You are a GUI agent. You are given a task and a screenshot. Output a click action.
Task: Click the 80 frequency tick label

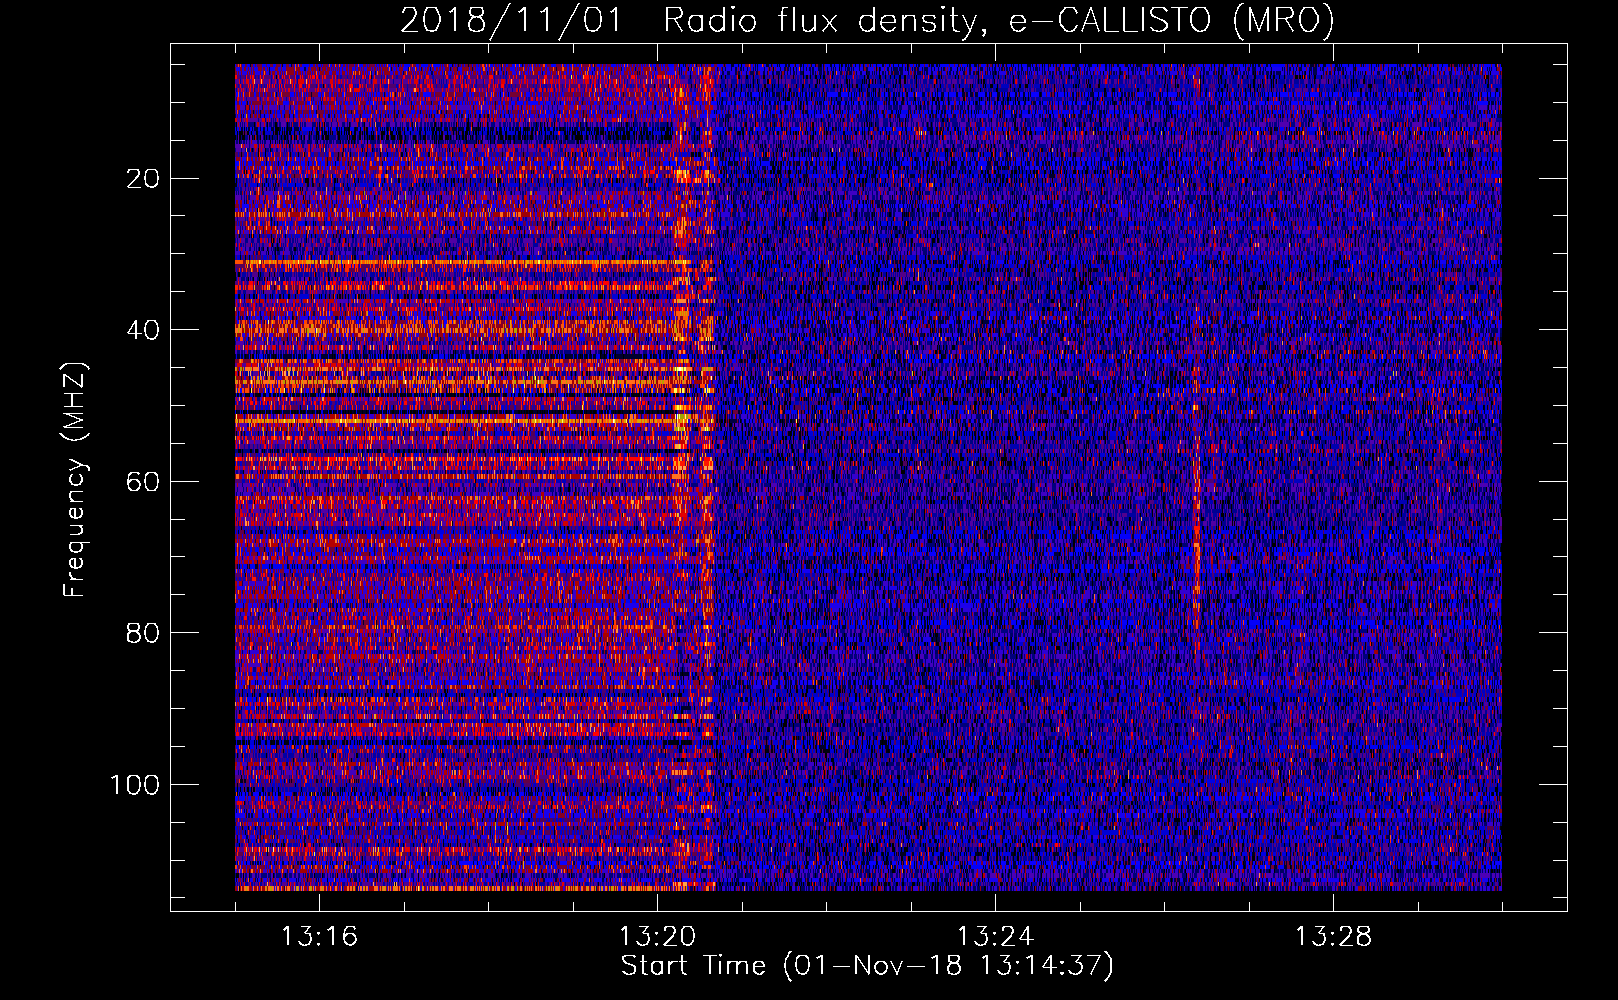click(x=144, y=633)
